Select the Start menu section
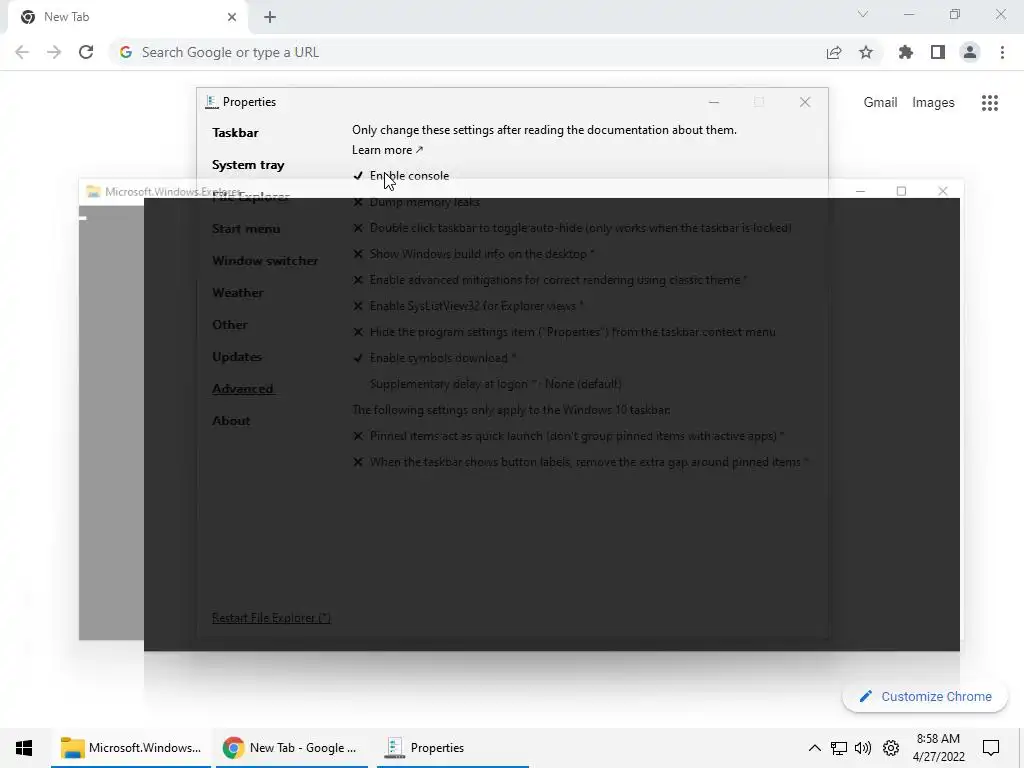 (246, 229)
